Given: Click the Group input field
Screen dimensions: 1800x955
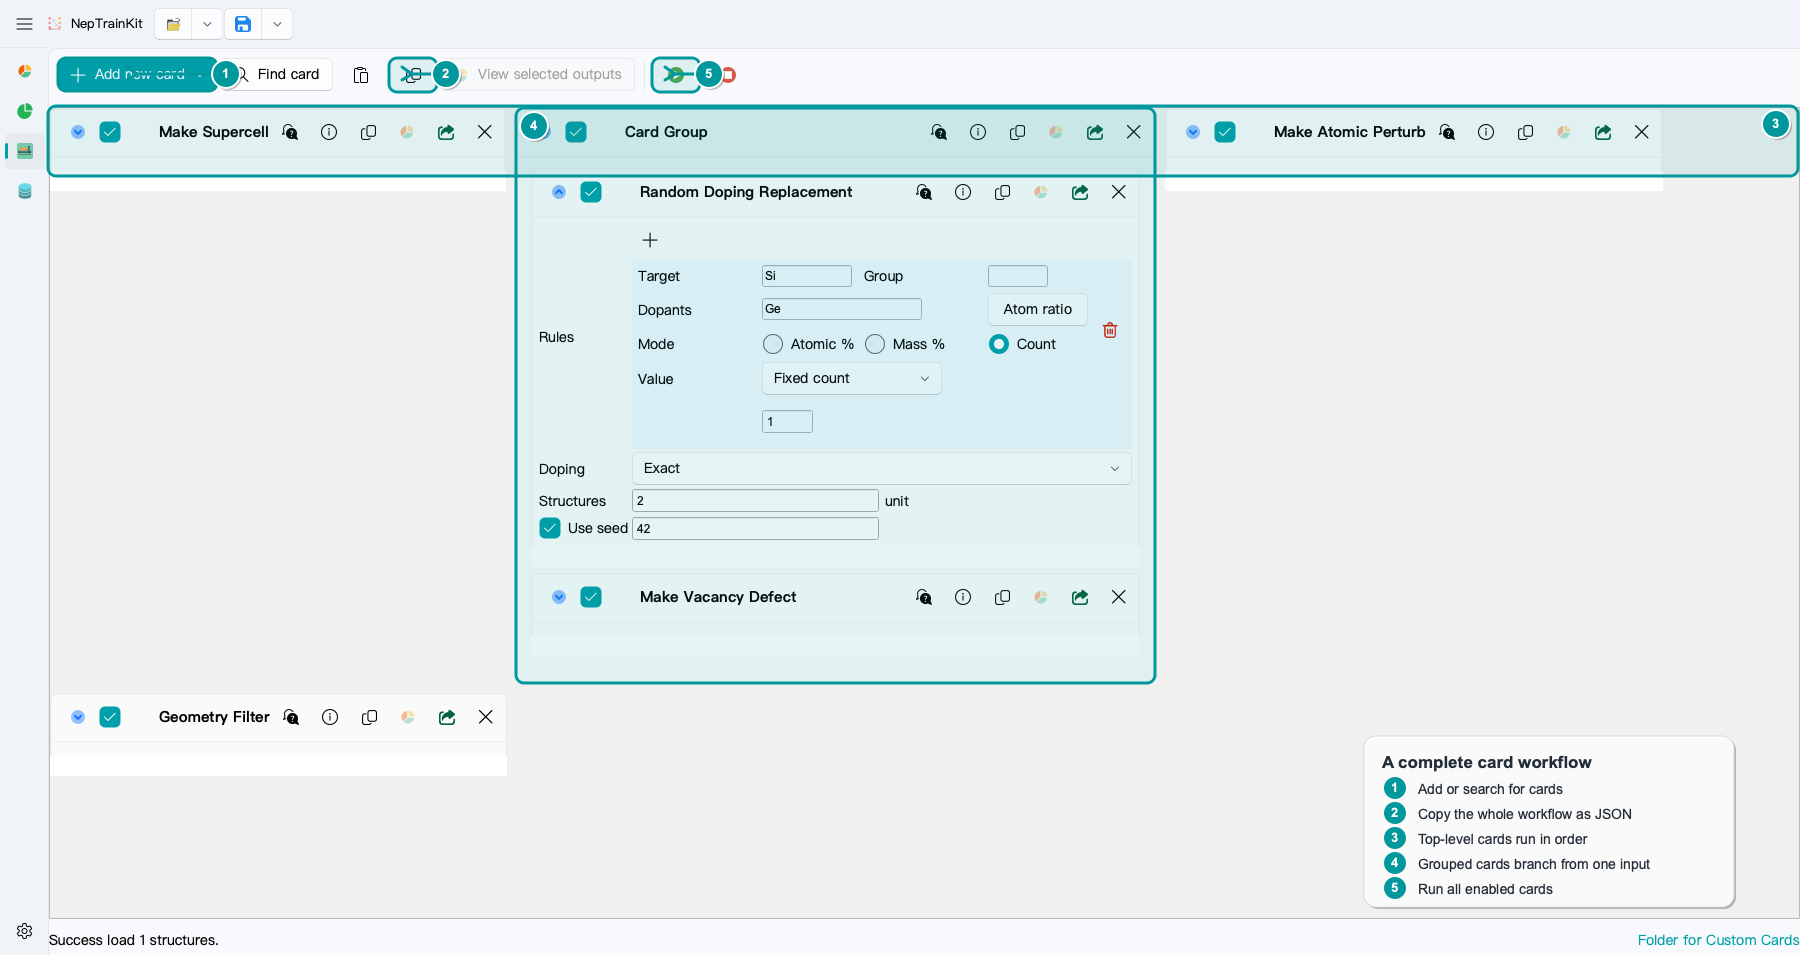Looking at the screenshot, I should point(1017,276).
